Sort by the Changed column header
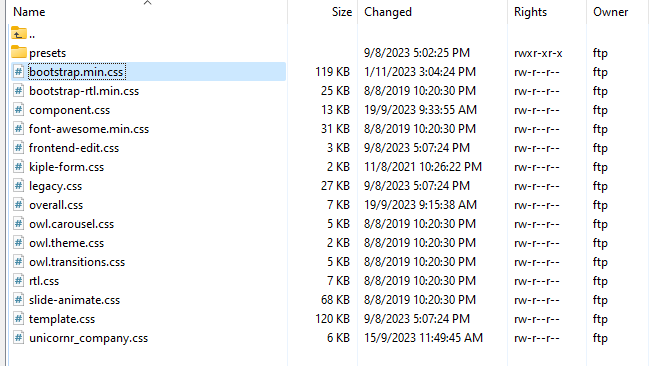Screen dimensions: 659x366 pos(387,12)
